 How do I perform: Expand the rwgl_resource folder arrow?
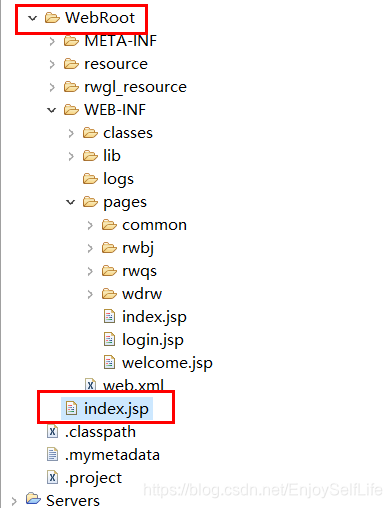click(52, 87)
